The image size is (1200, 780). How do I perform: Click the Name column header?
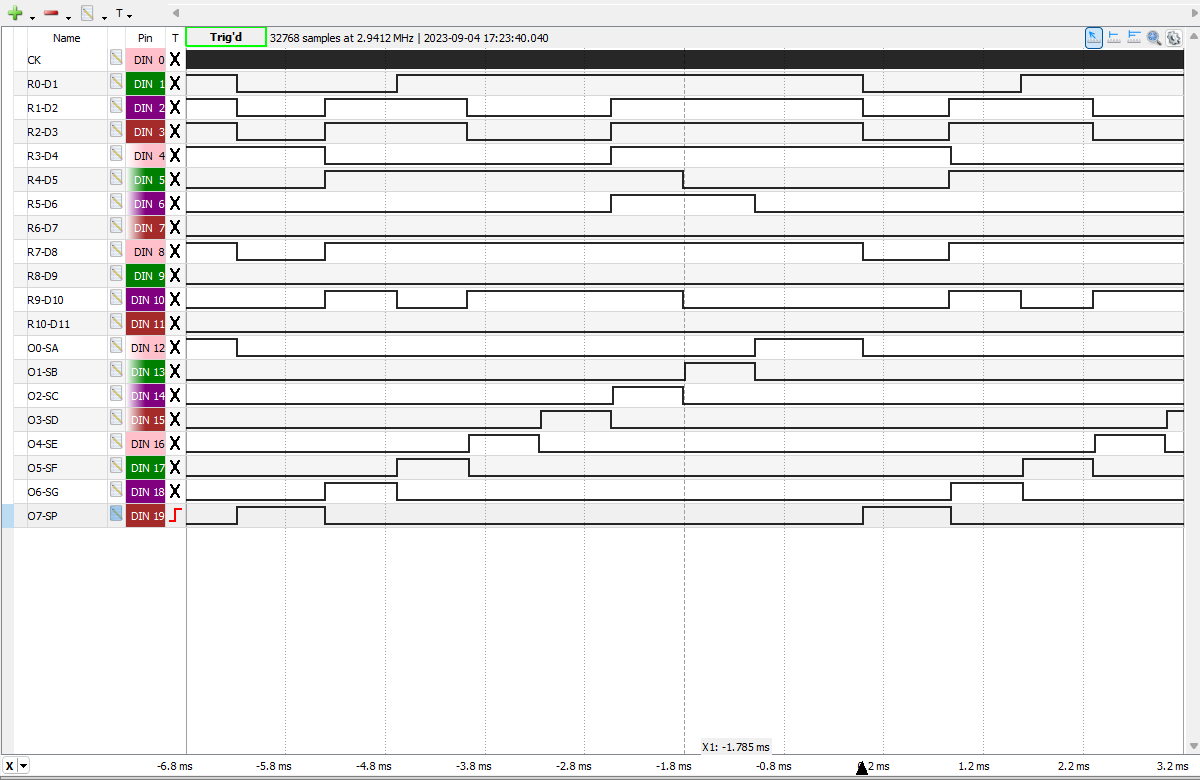click(66, 38)
